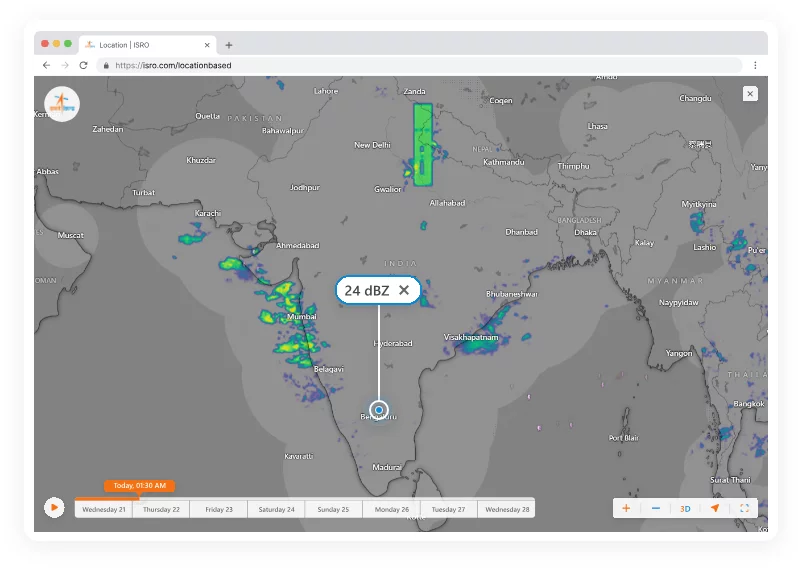This screenshot has width=798, height=569.
Task: Click the Yangon city label
Action: point(679,353)
